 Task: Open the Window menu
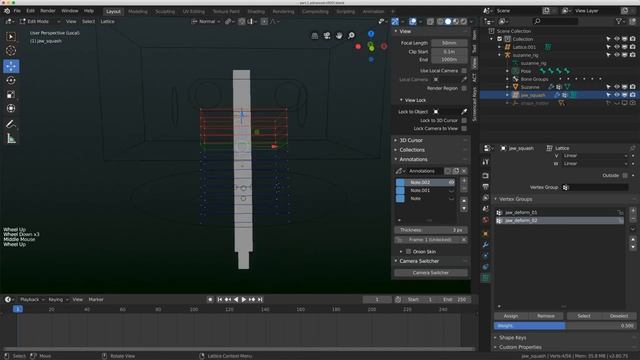[70, 11]
